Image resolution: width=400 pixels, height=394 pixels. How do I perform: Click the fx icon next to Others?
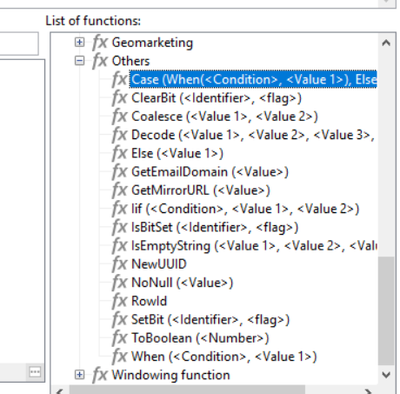[100, 61]
